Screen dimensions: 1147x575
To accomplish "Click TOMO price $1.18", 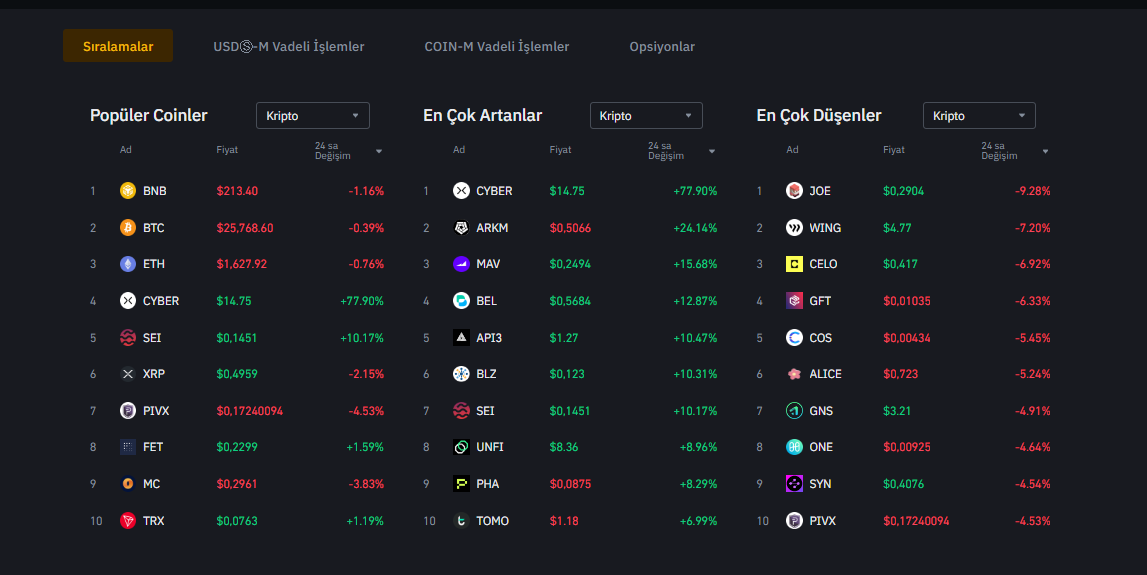I will pyautogui.click(x=563, y=521).
